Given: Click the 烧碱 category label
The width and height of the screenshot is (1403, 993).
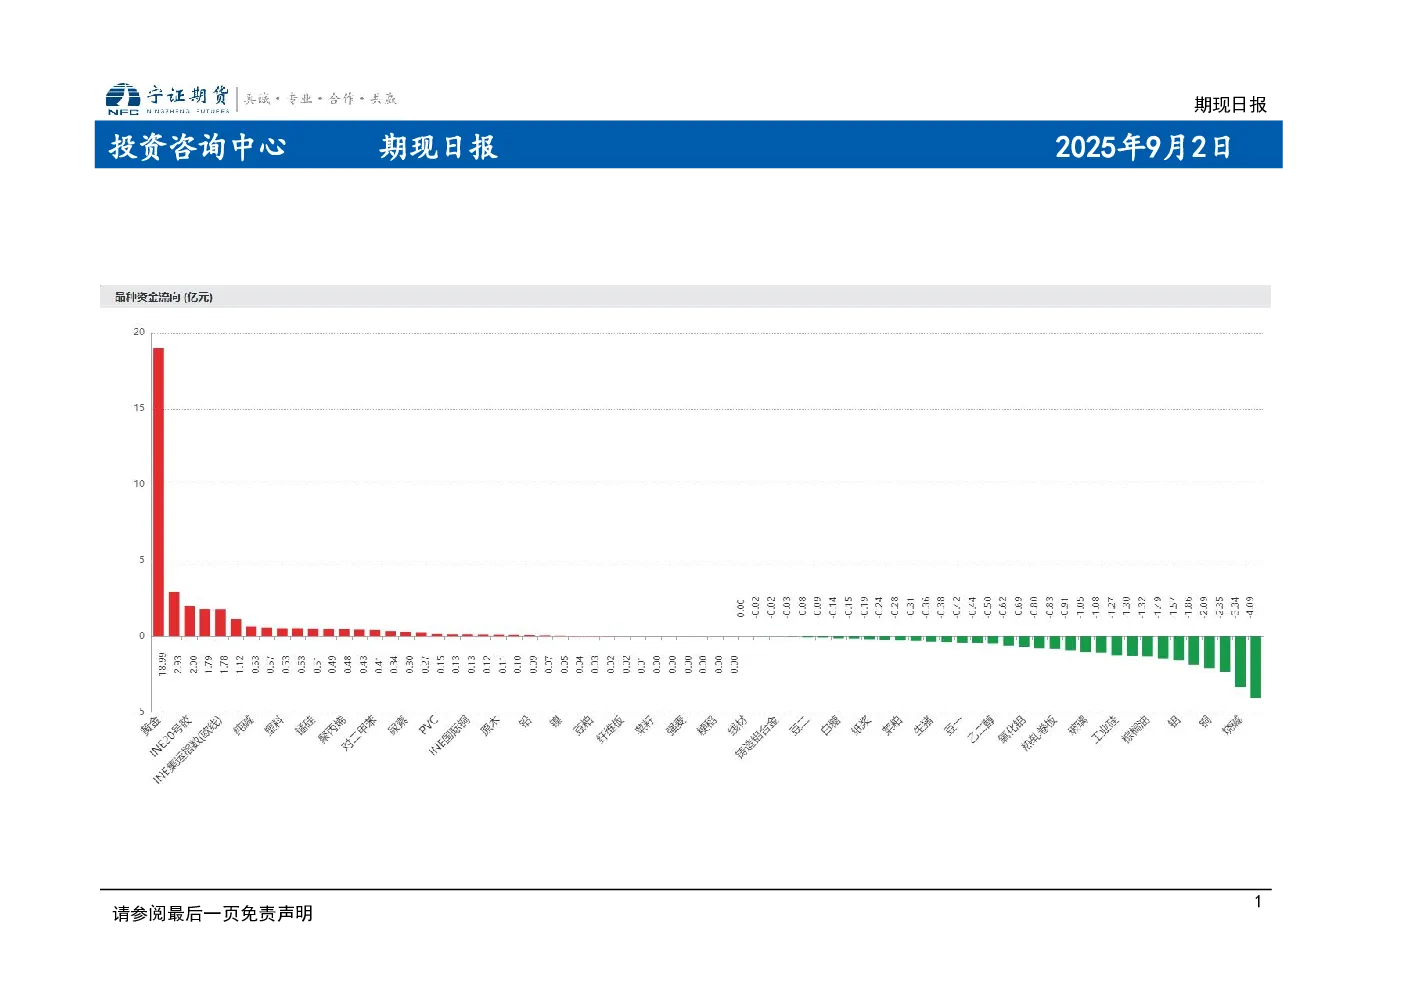Looking at the screenshot, I should 1232,726.
